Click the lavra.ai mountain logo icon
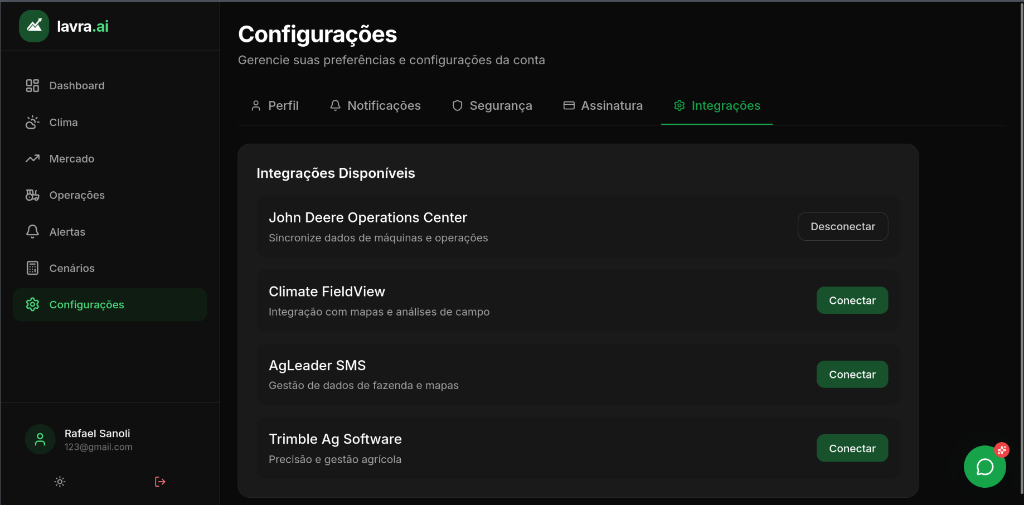This screenshot has height=505, width=1024. click(34, 26)
